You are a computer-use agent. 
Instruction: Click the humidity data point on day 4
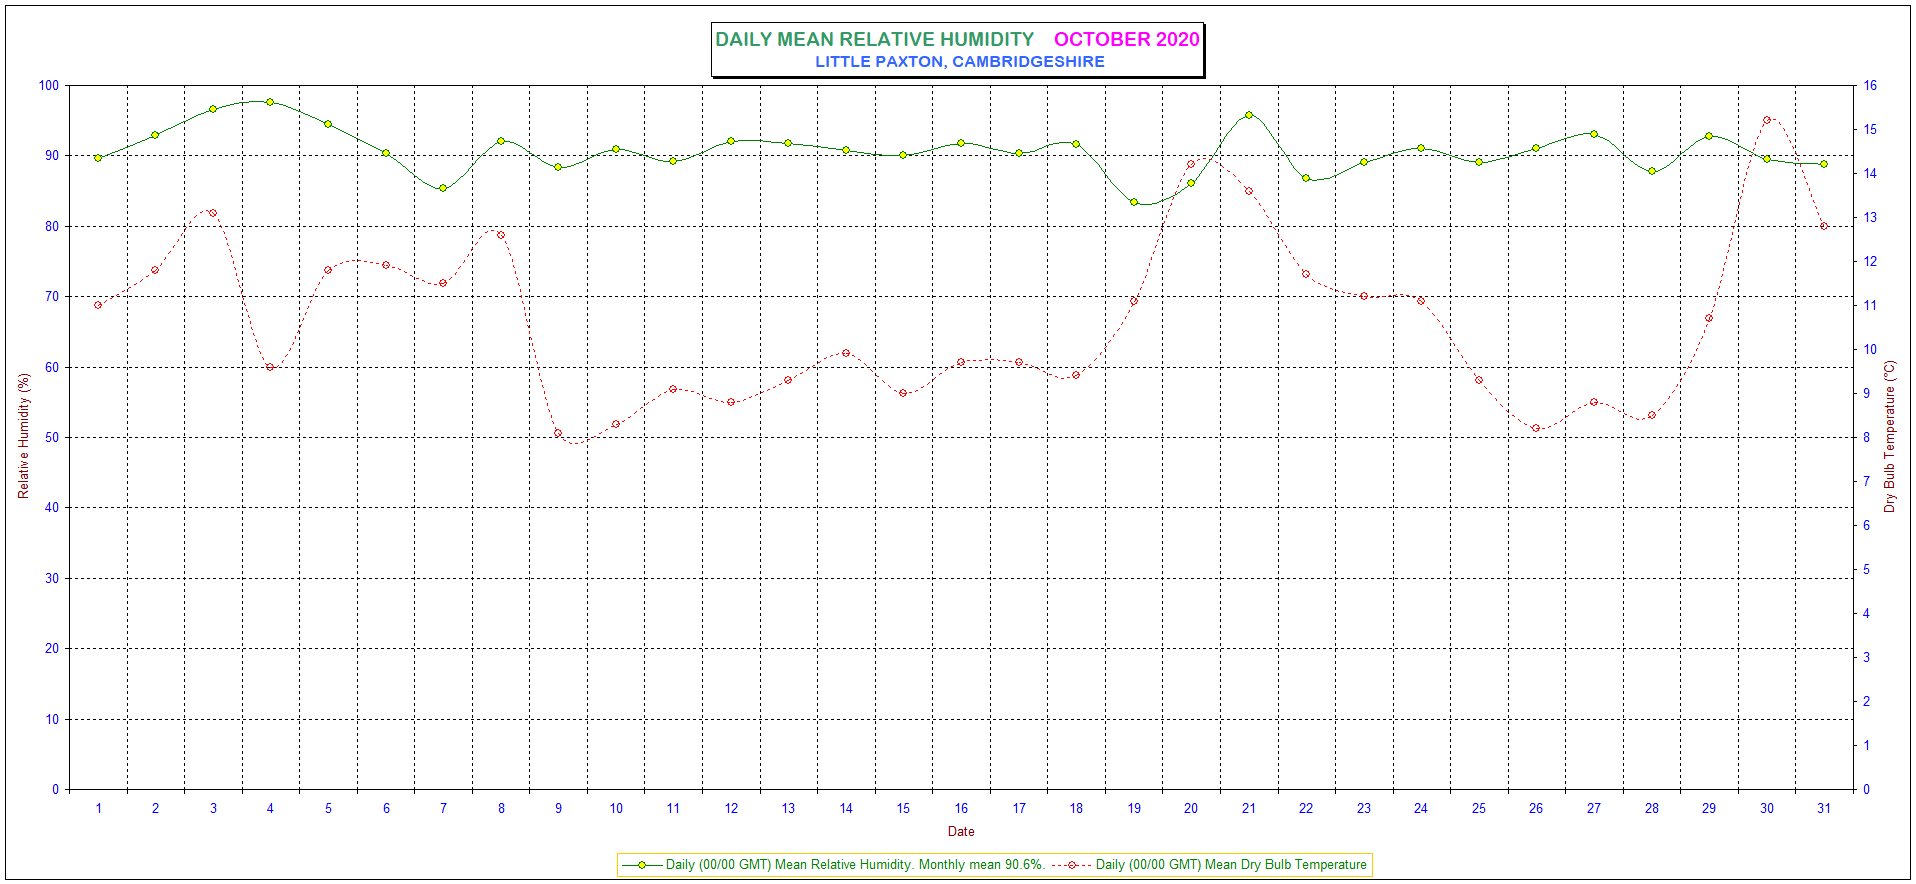[x=270, y=102]
